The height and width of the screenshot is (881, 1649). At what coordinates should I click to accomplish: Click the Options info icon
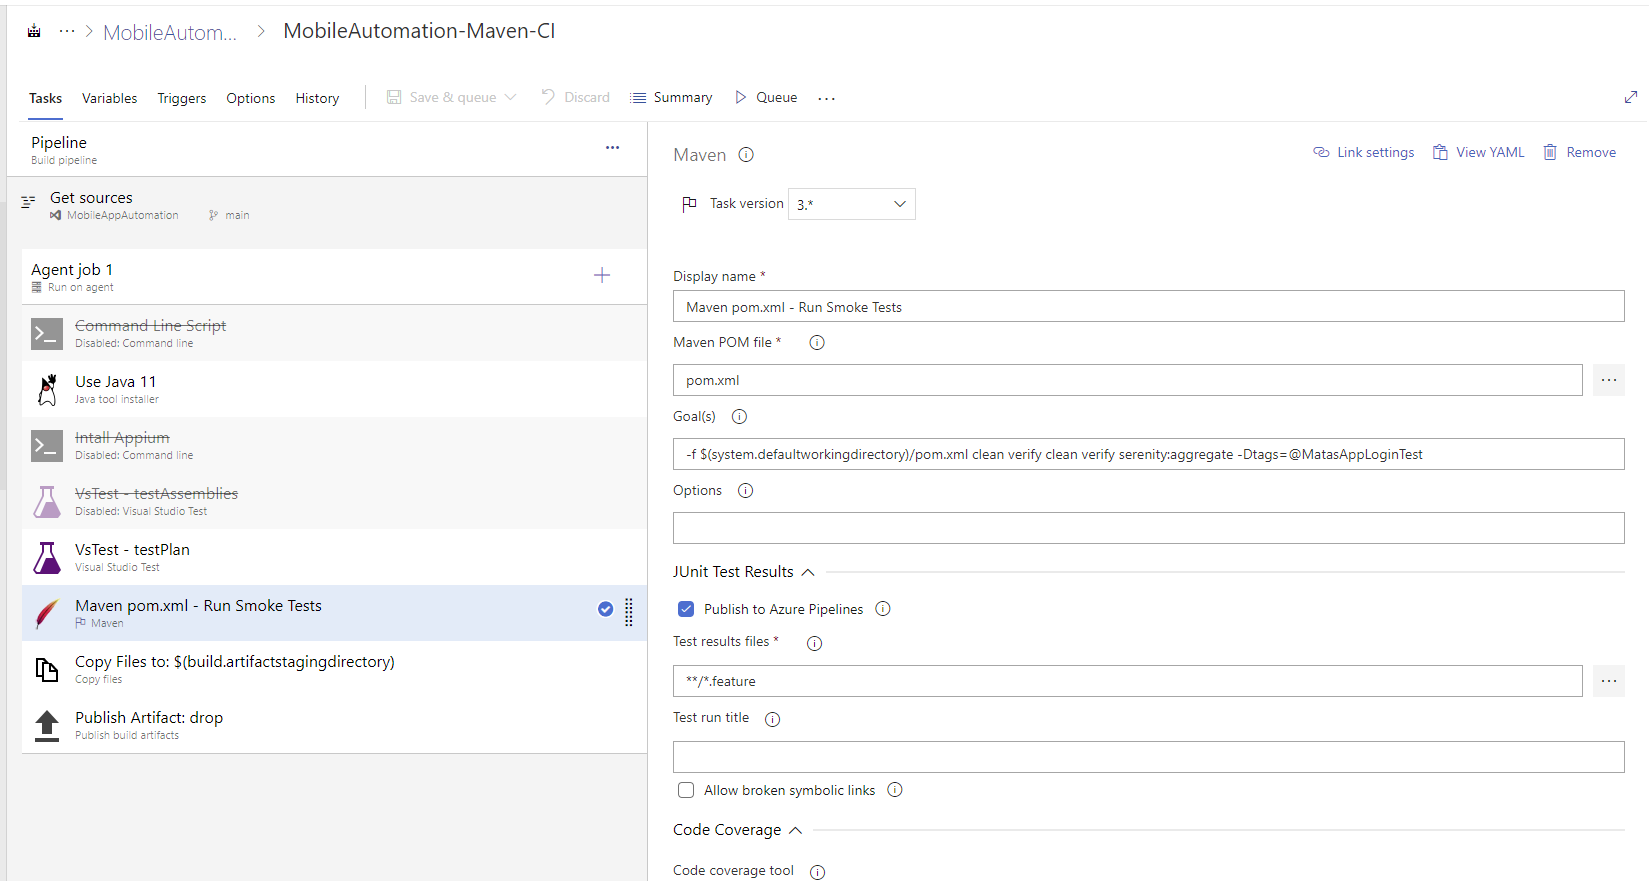pyautogui.click(x=745, y=491)
